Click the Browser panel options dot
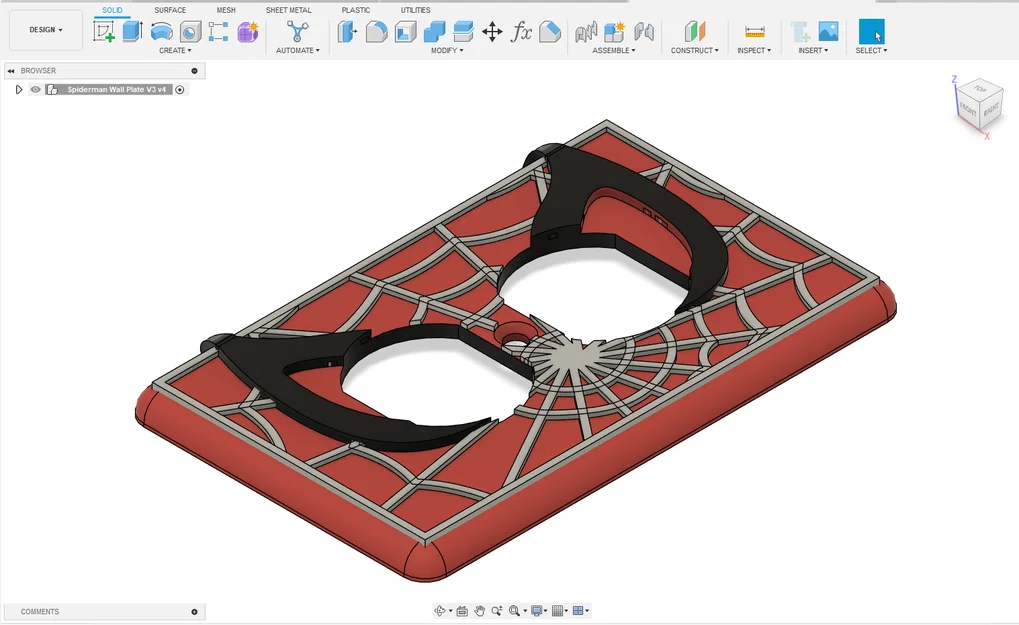 194,71
